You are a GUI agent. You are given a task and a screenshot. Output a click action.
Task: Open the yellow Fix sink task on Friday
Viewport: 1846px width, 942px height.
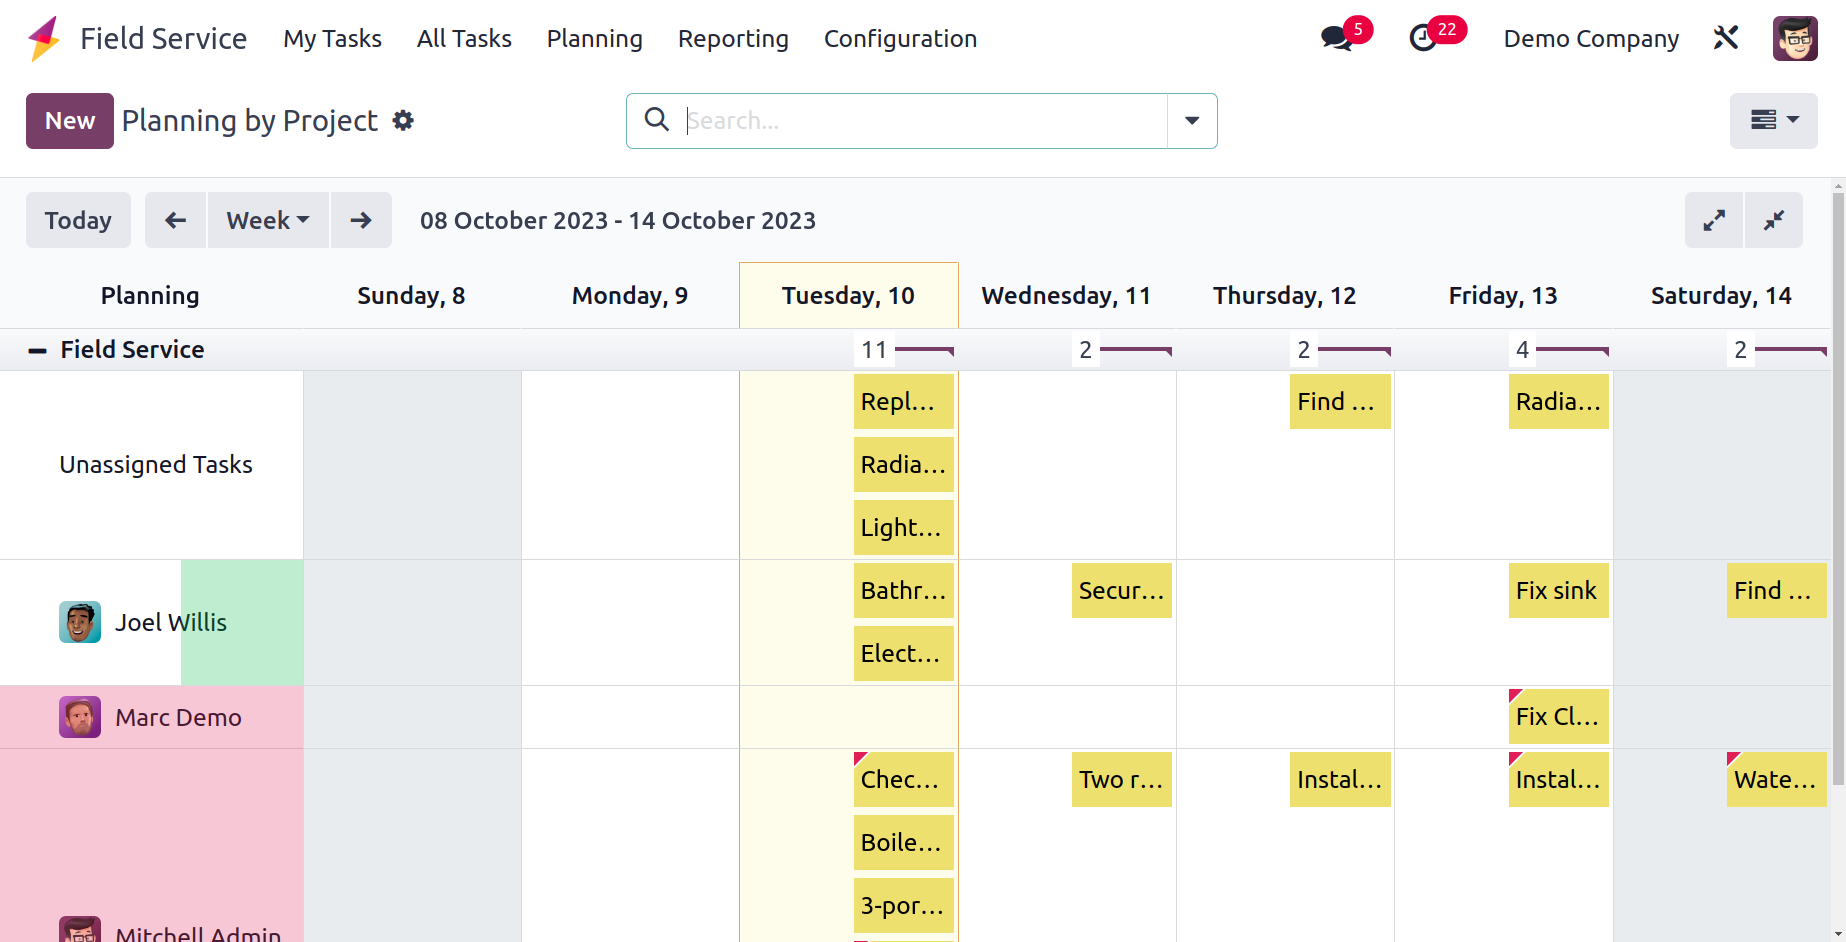coord(1558,591)
